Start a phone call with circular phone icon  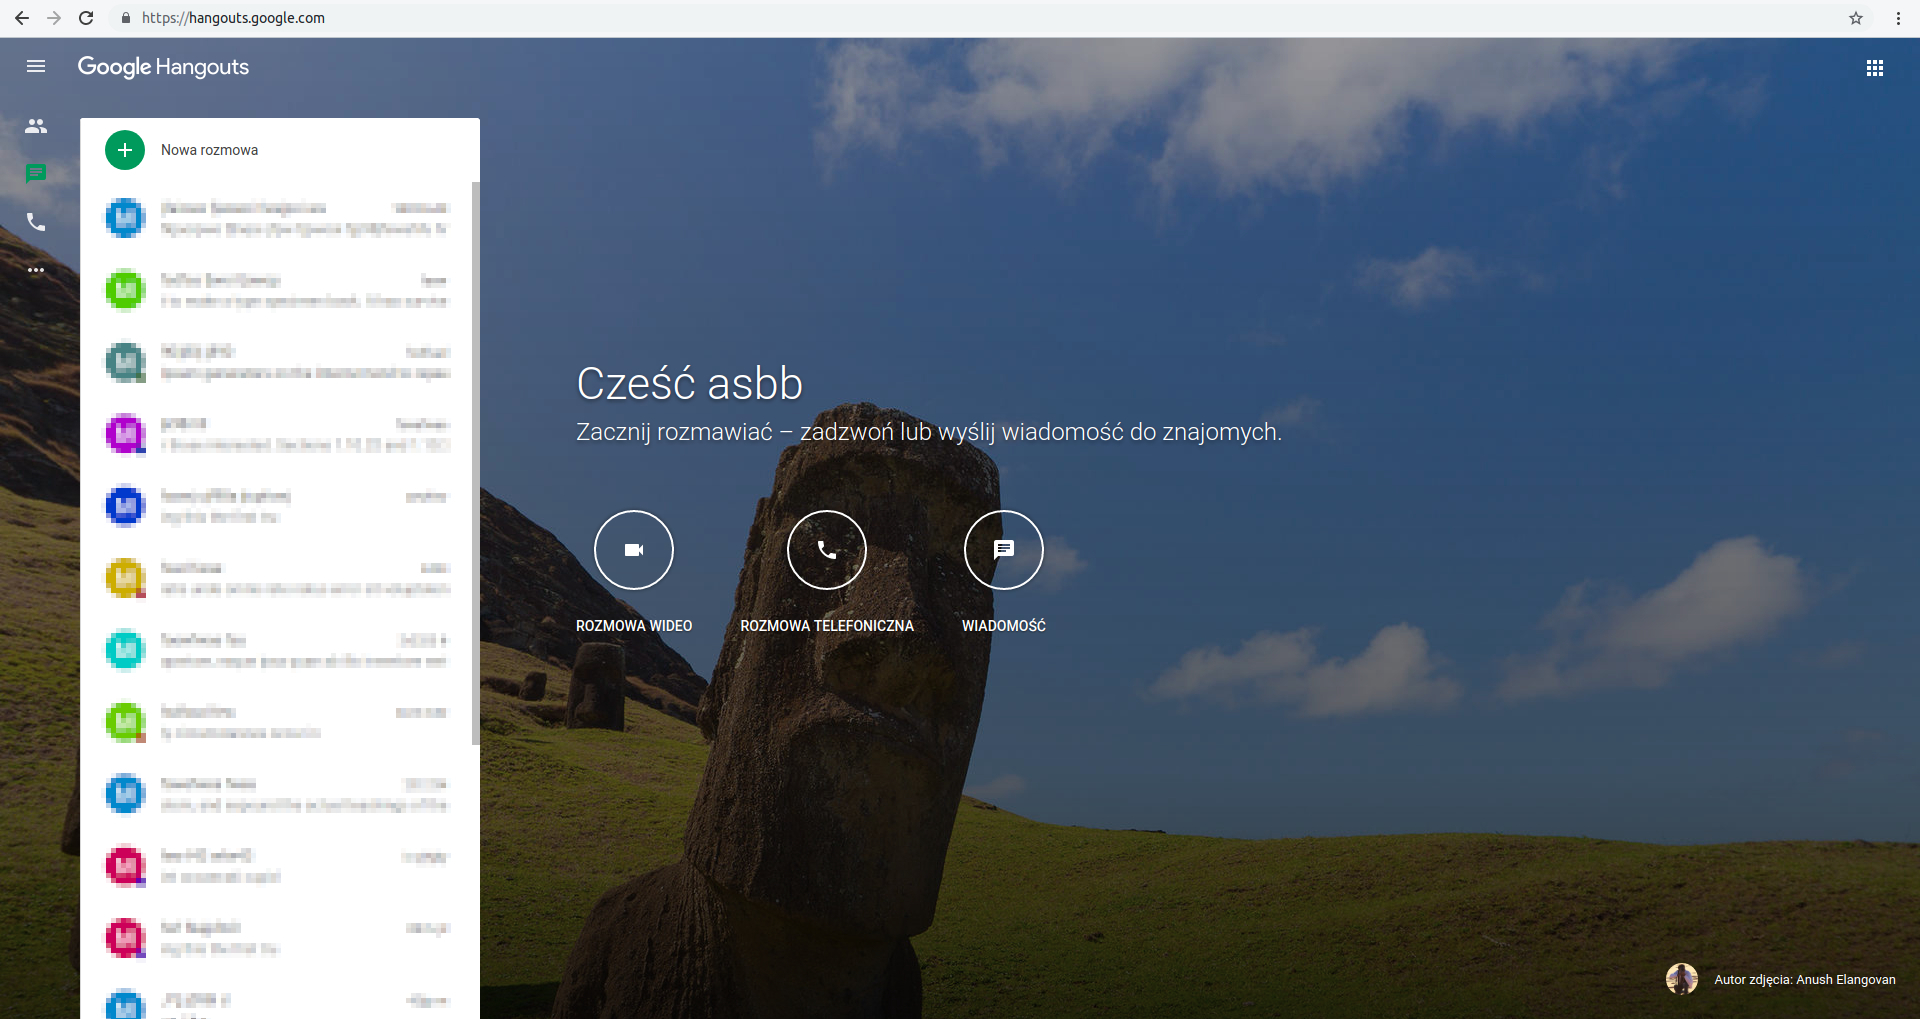[x=827, y=550]
